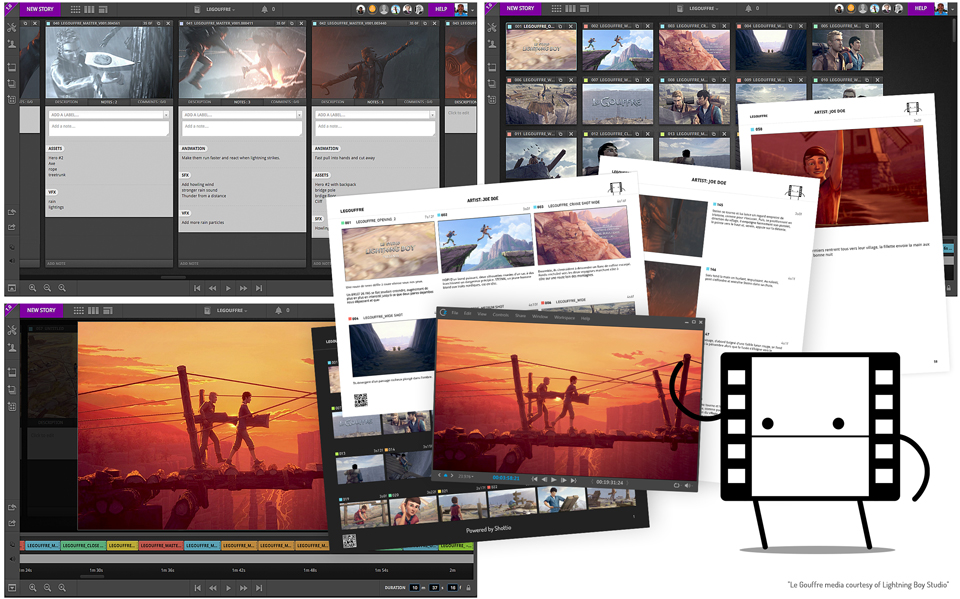Fast-forward playback in the top-left window
Viewport: 960px width, 599px height.
244,288
